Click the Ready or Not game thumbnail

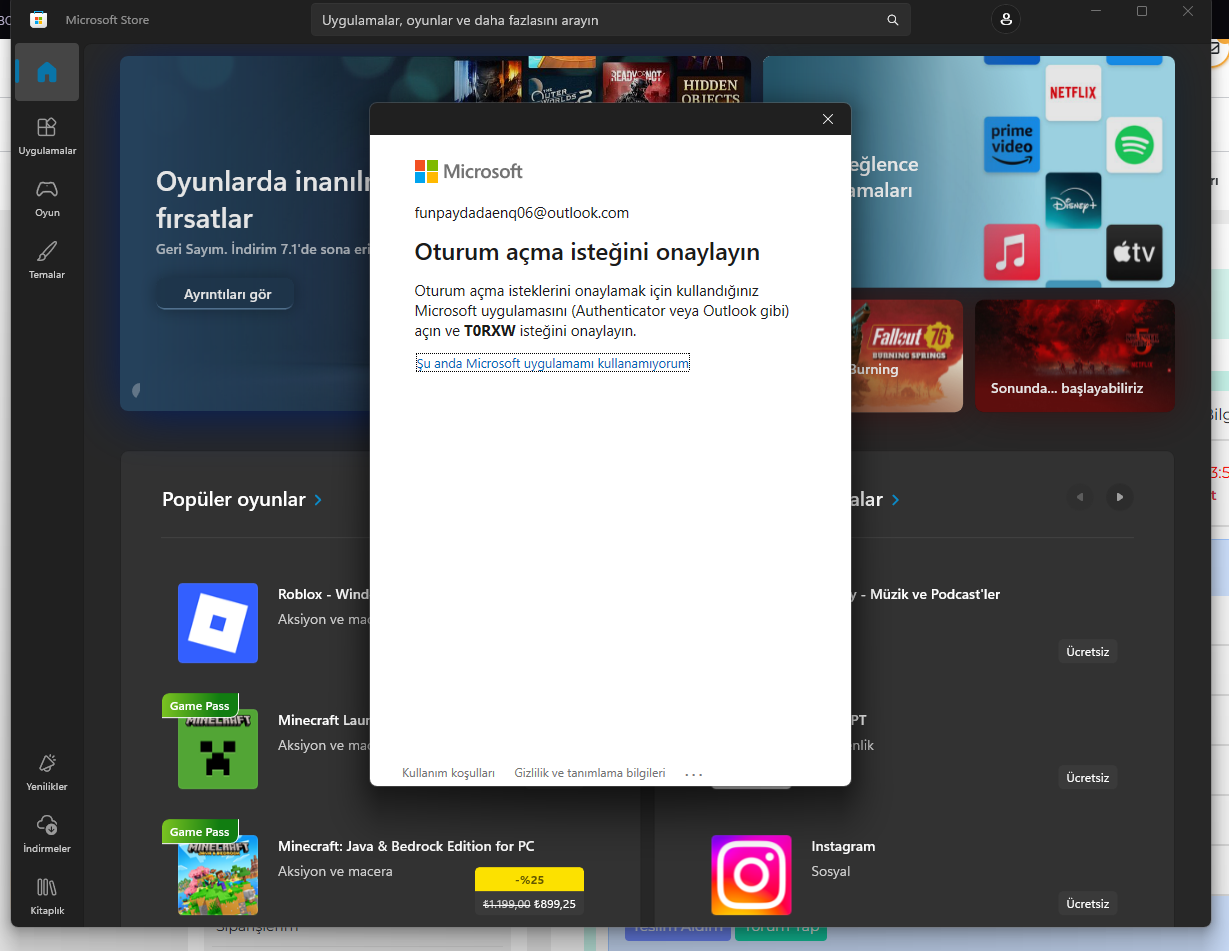click(637, 80)
